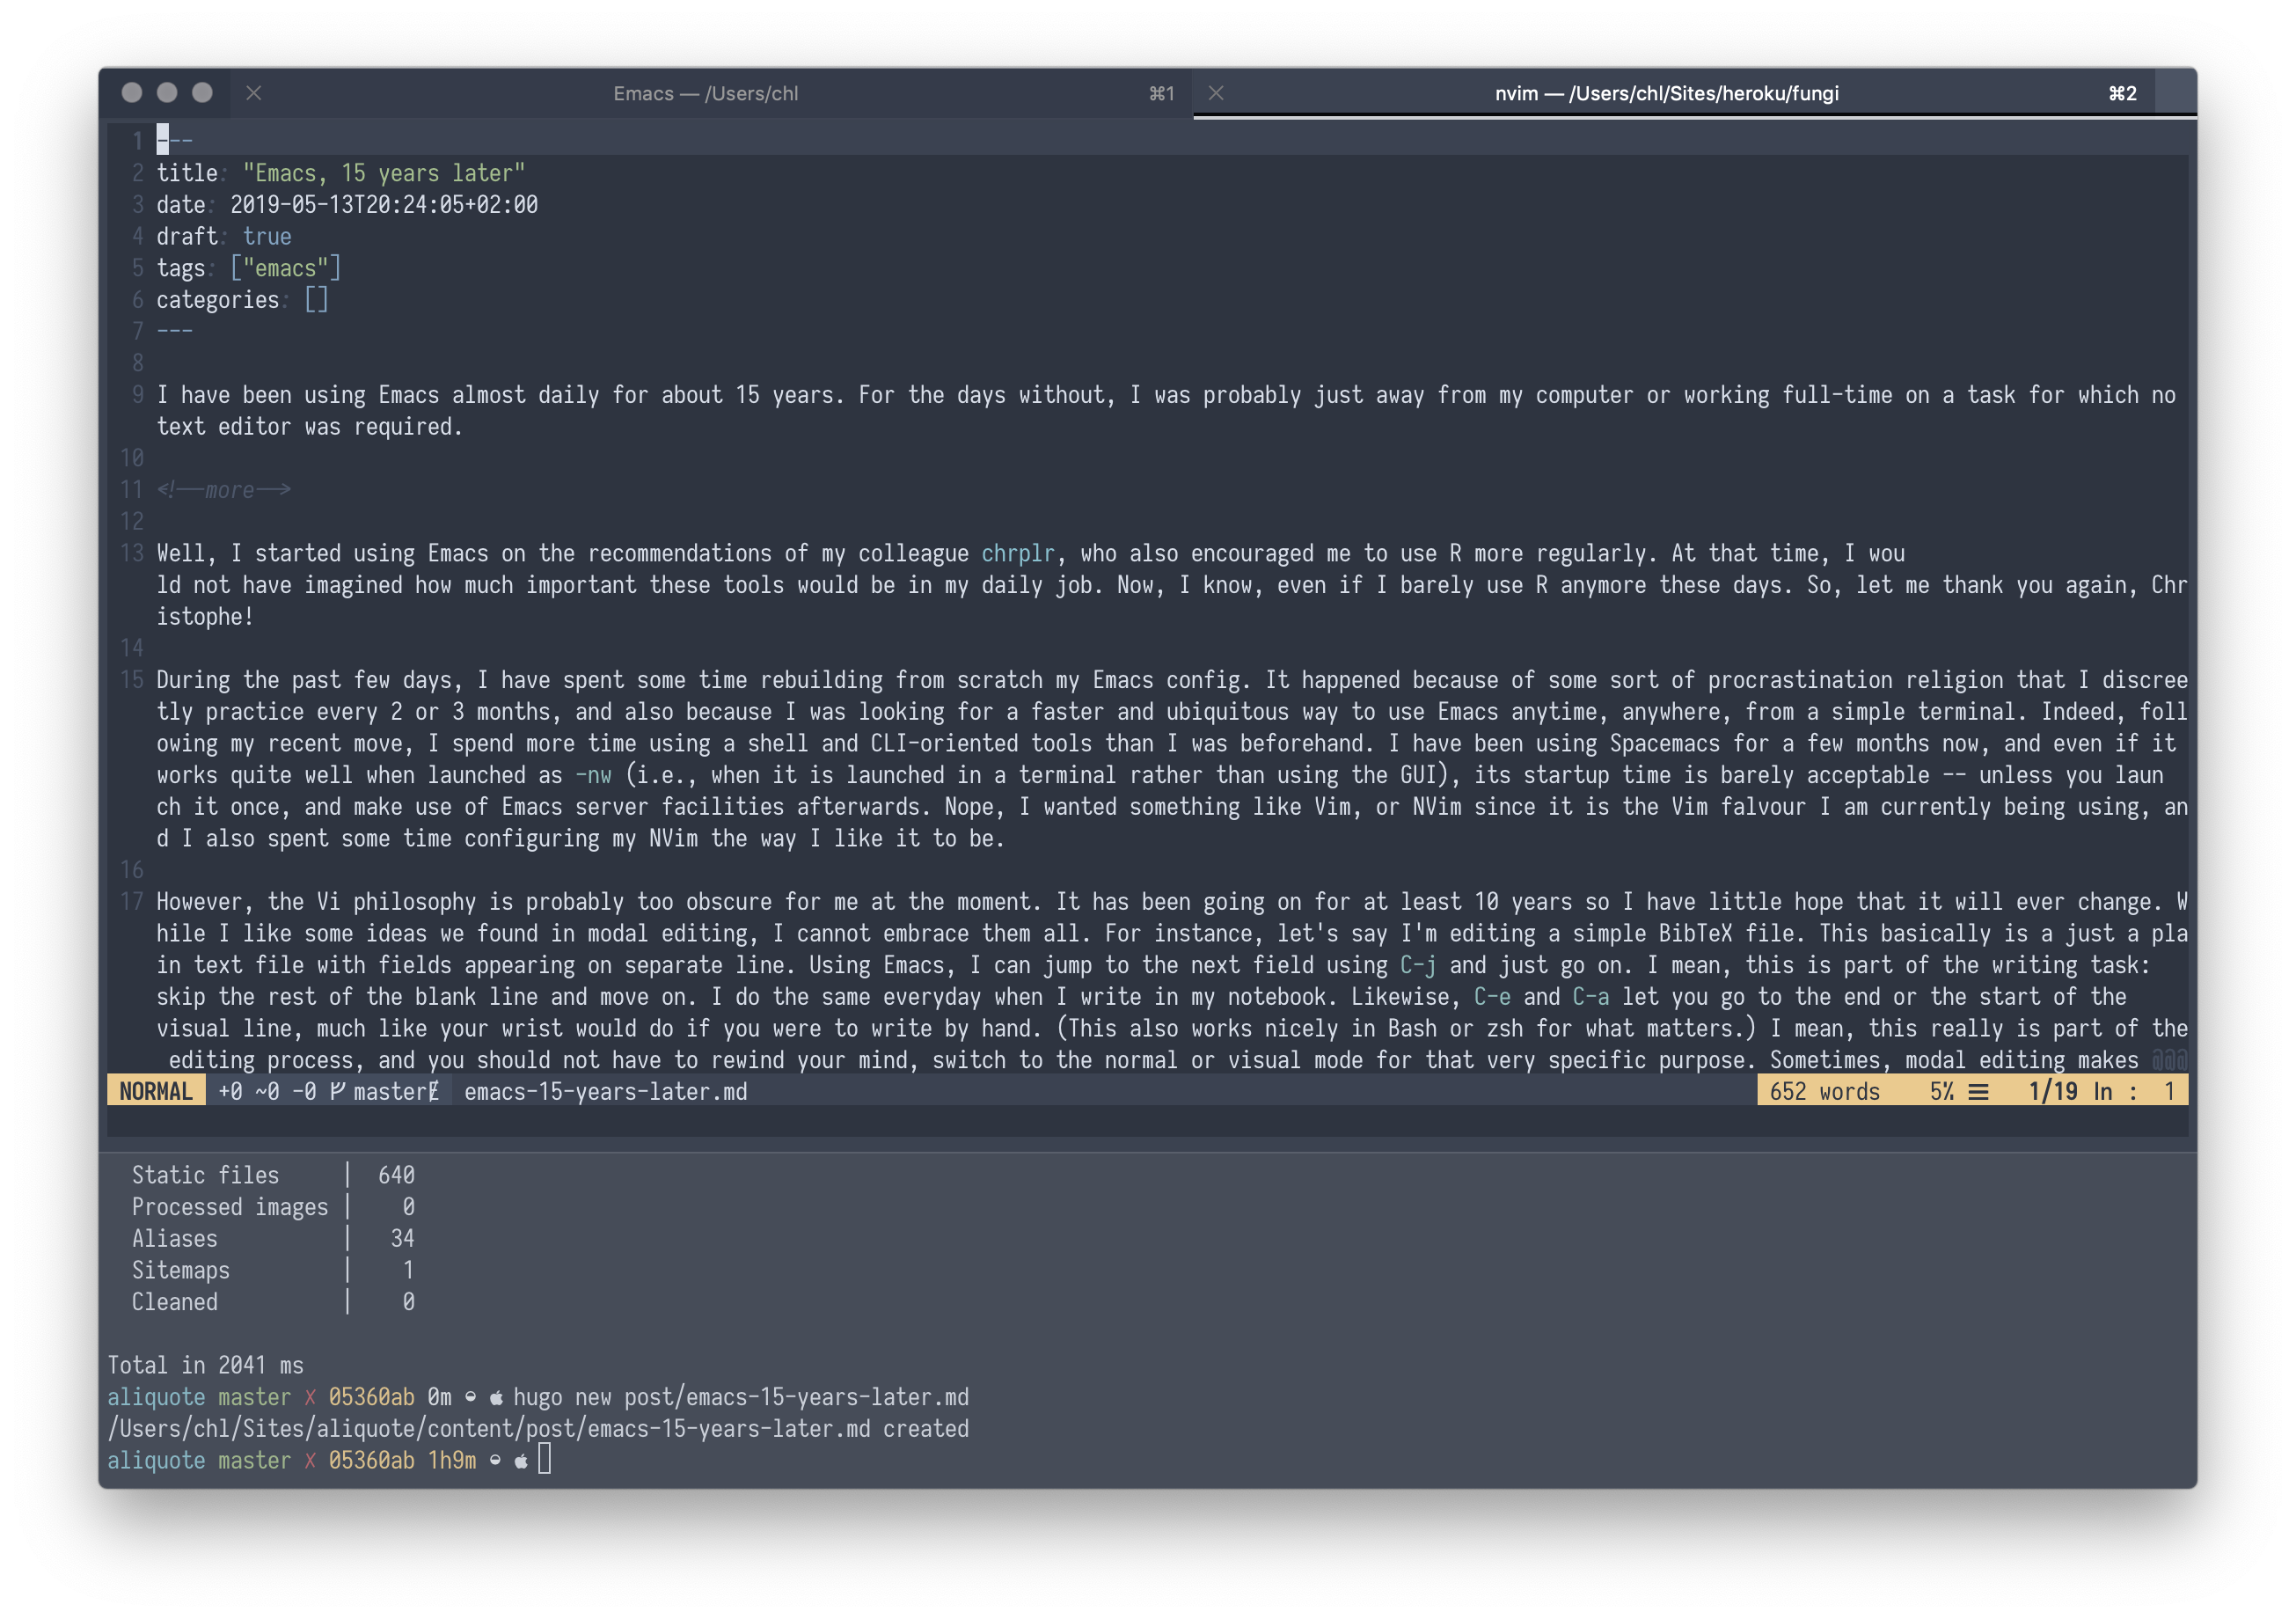Click the Apple logo on the current prompt line
This screenshot has height=1619, width=2296.
521,1461
